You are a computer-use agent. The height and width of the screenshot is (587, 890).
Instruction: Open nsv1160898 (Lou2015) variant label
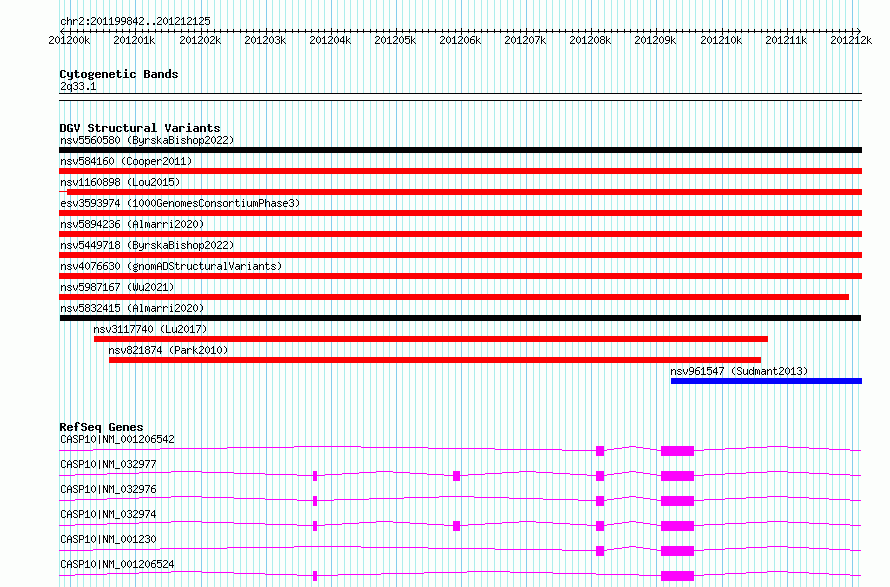[x=120, y=182]
